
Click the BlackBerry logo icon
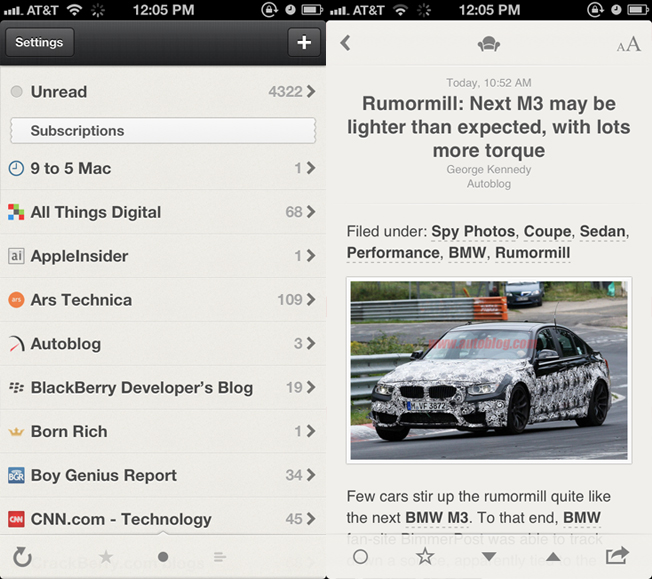coord(16,388)
